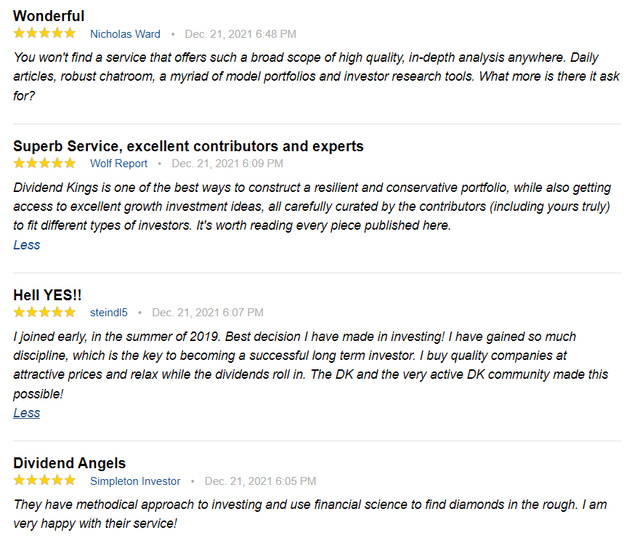Click first star of Hell YES!! review
Screen dimensions: 640x546
pos(19,312)
